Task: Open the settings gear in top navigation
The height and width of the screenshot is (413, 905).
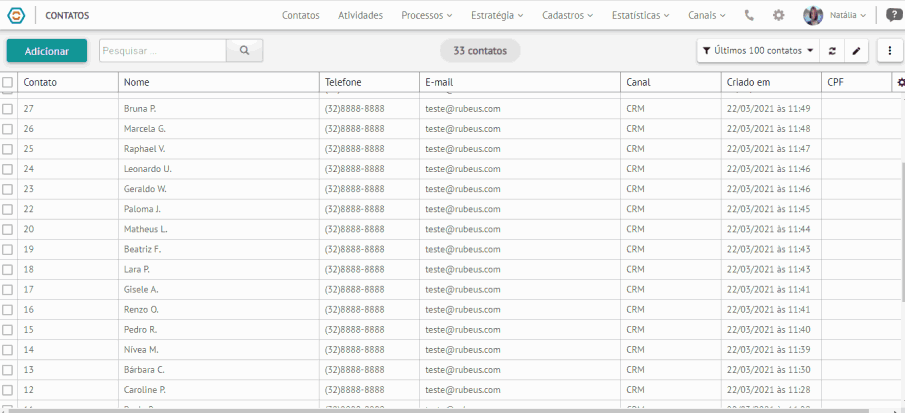Action: pos(779,16)
